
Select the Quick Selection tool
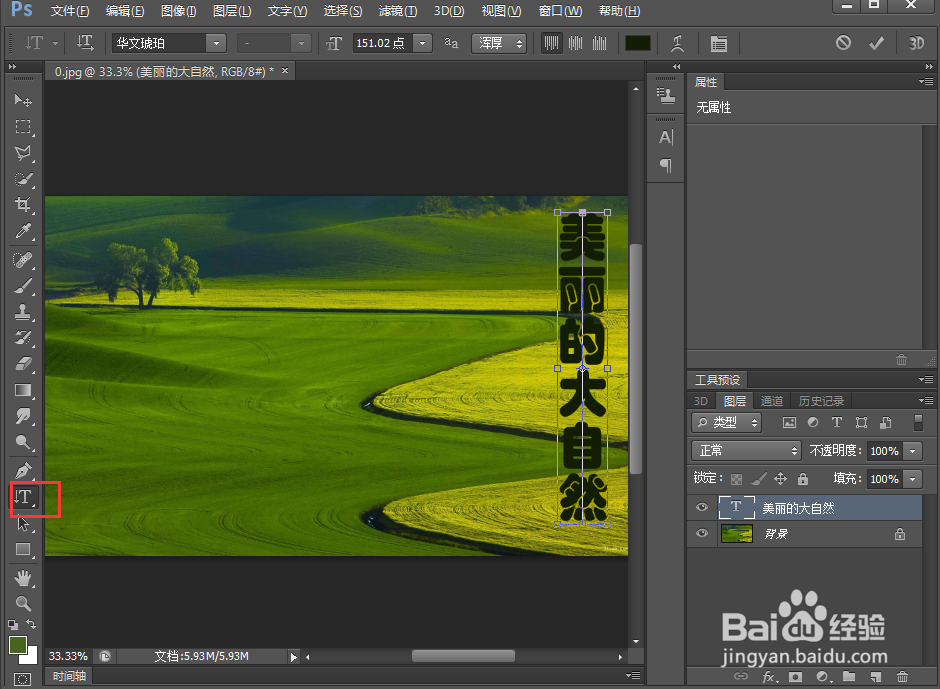[23, 179]
